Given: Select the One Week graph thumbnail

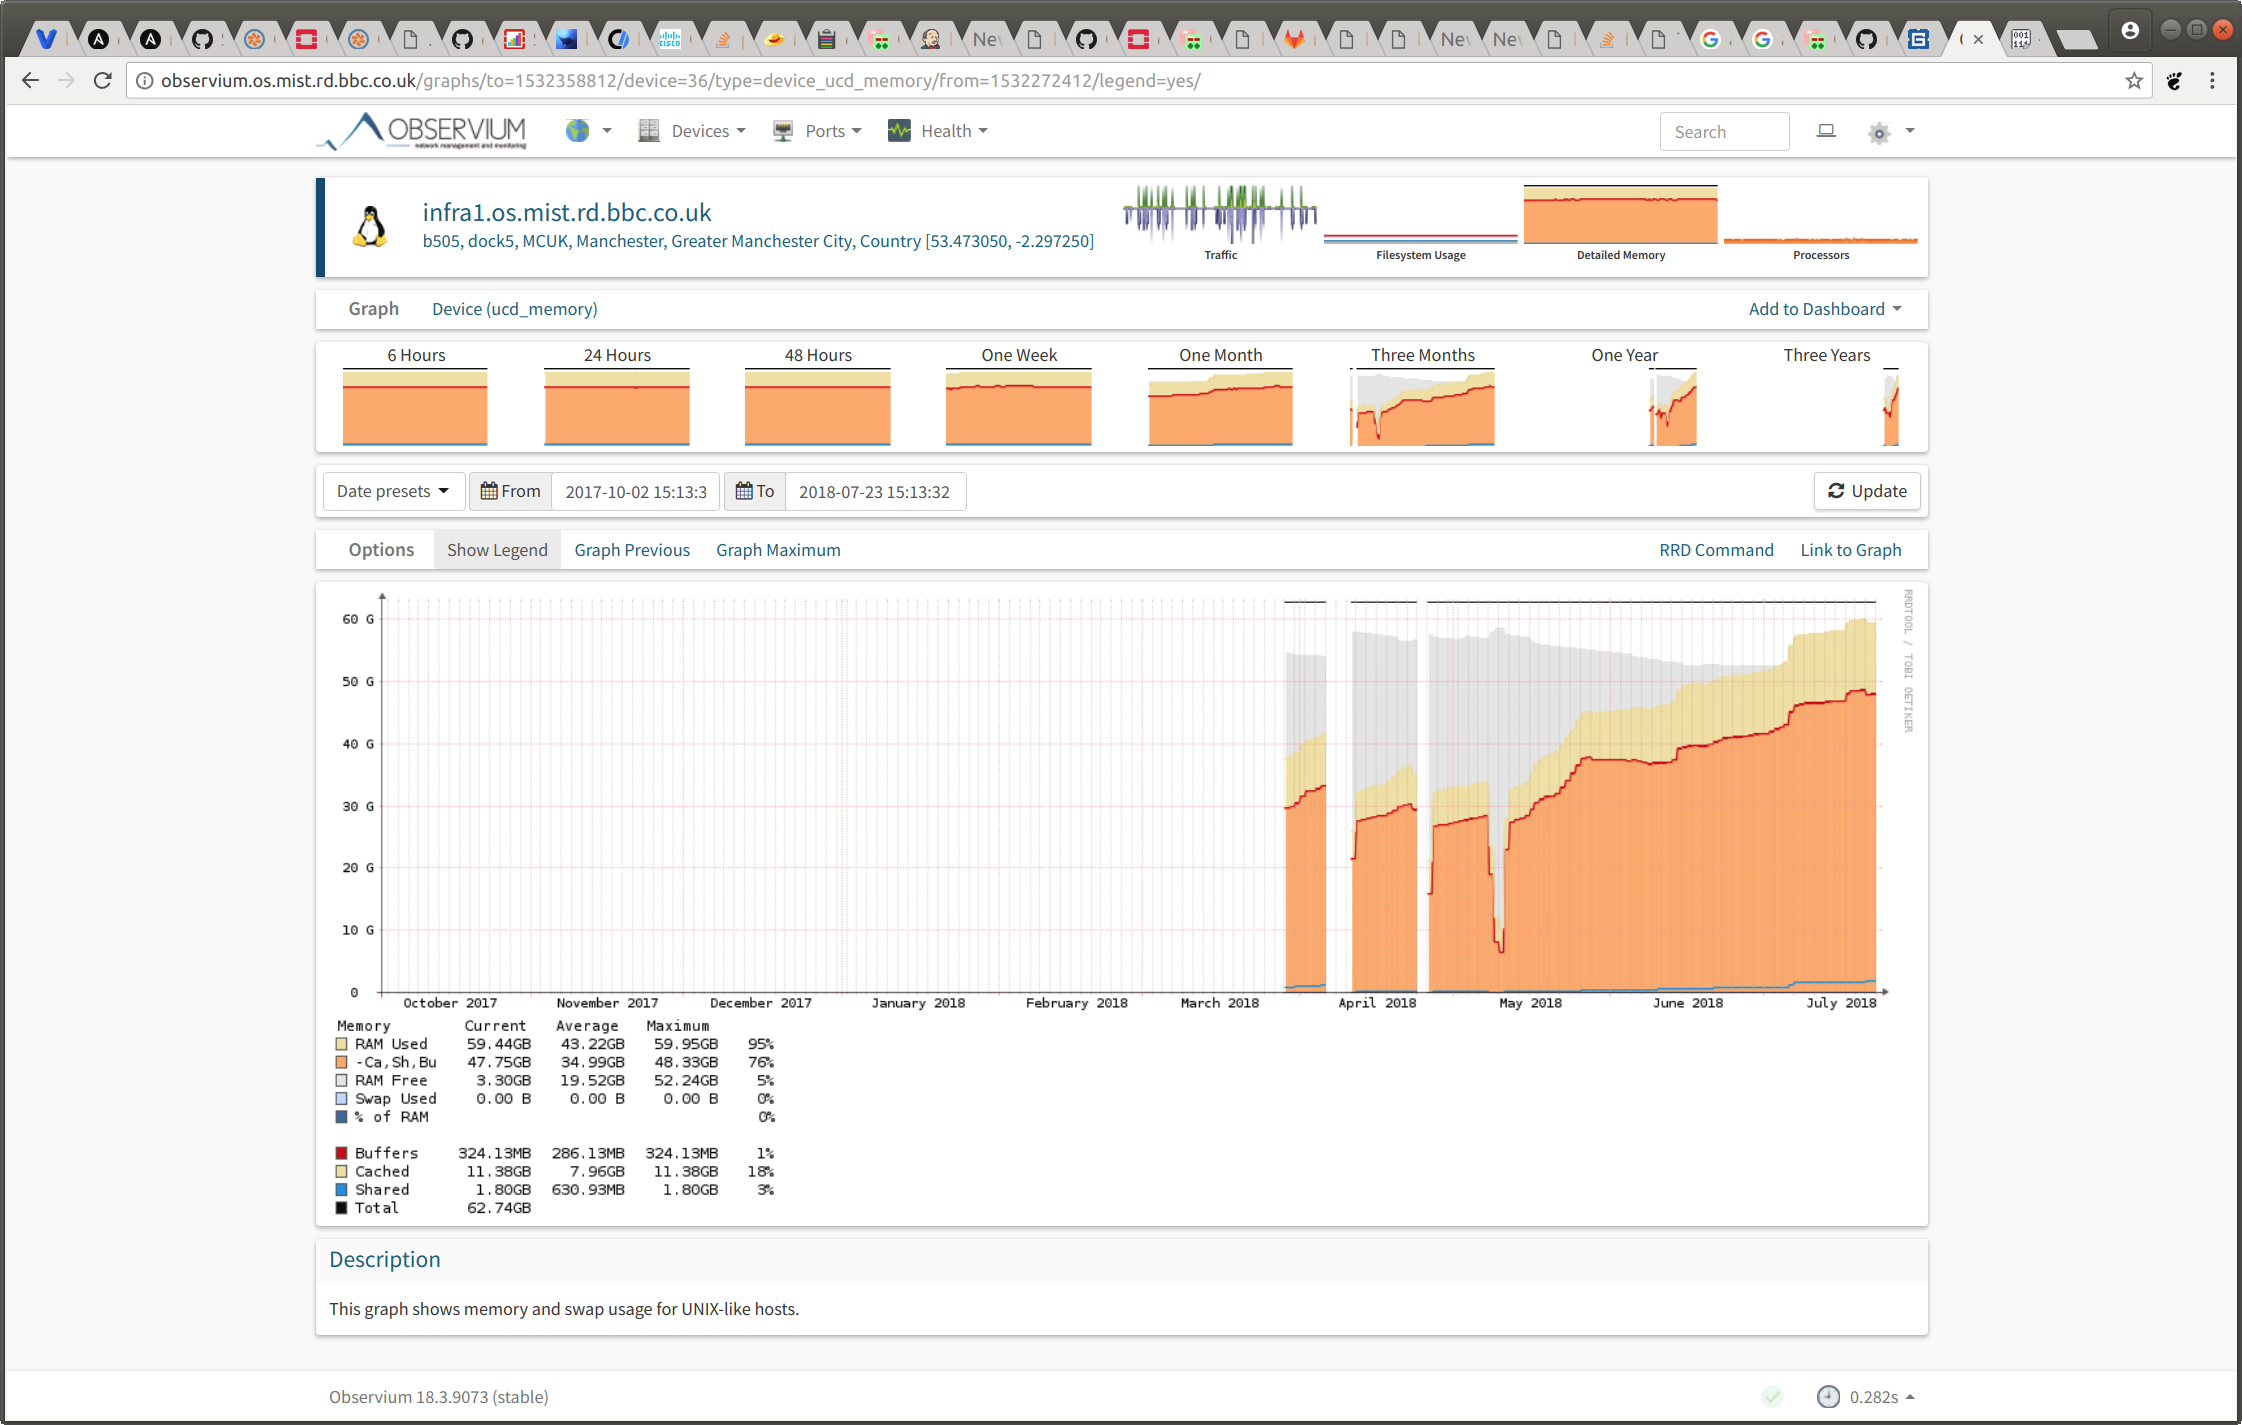Looking at the screenshot, I should [1018, 397].
